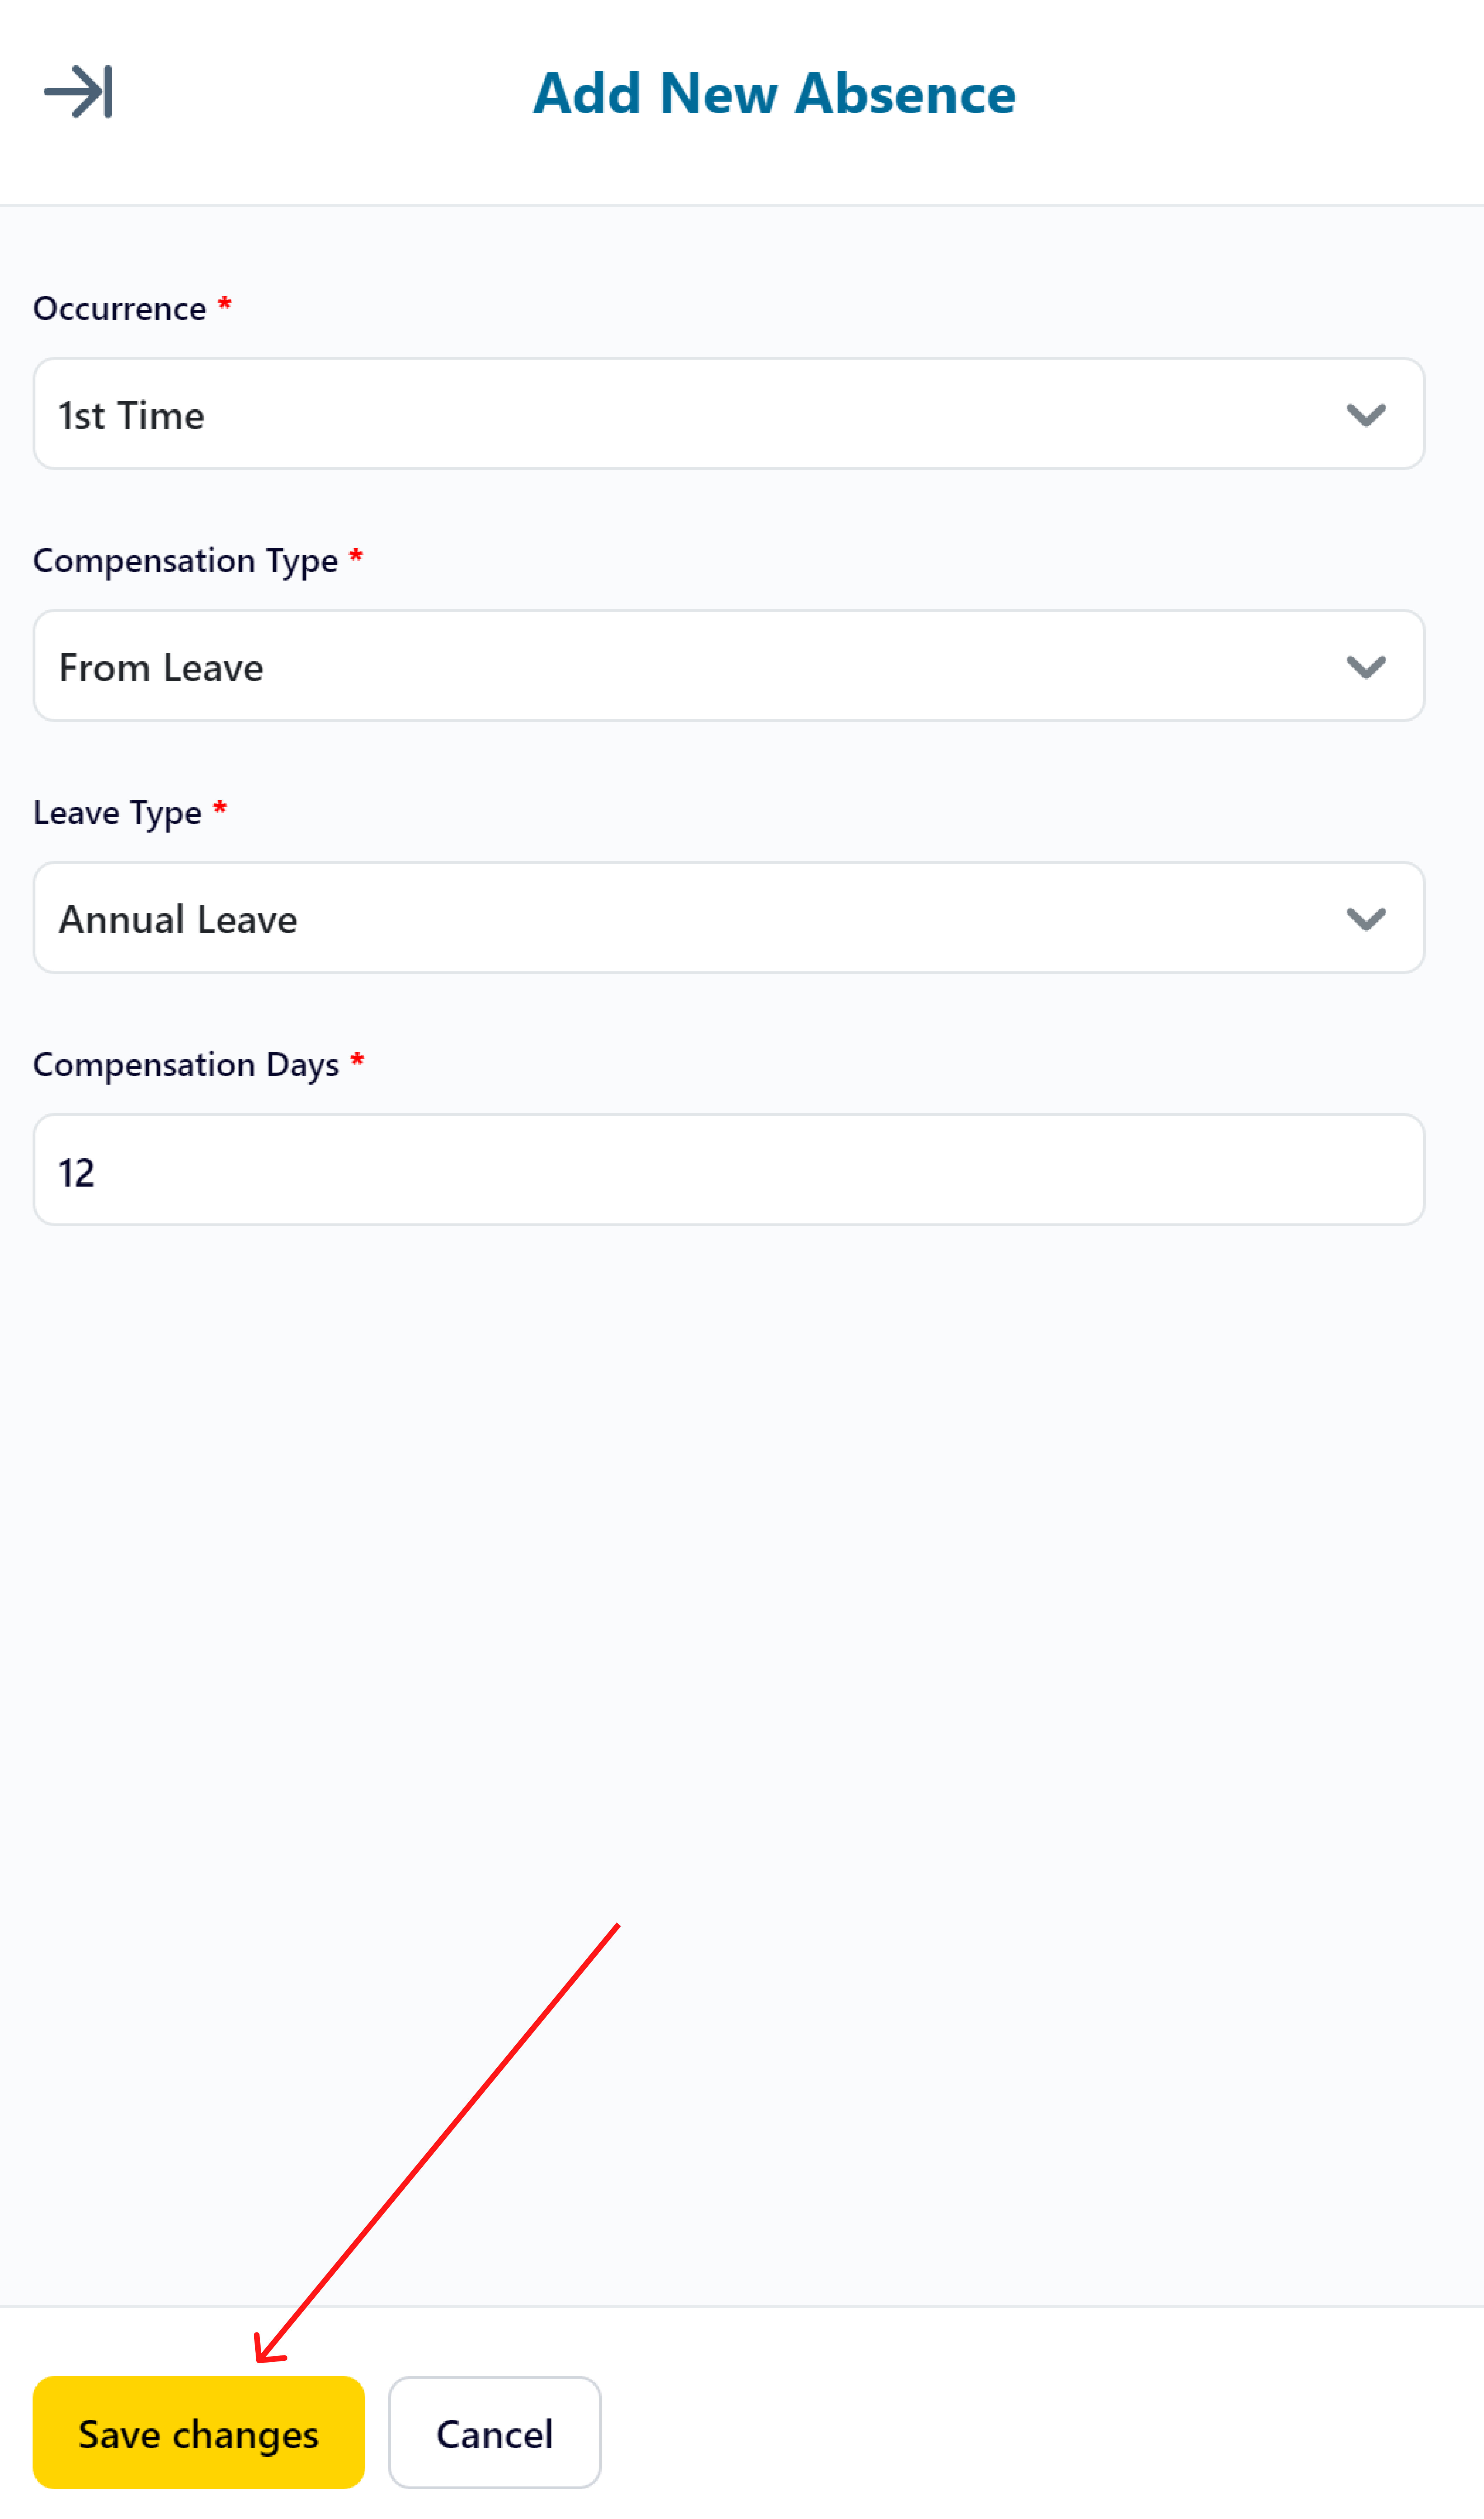This screenshot has height=2519, width=1484.
Task: Click the Compensation Type chevron arrow
Action: pyautogui.click(x=1366, y=666)
